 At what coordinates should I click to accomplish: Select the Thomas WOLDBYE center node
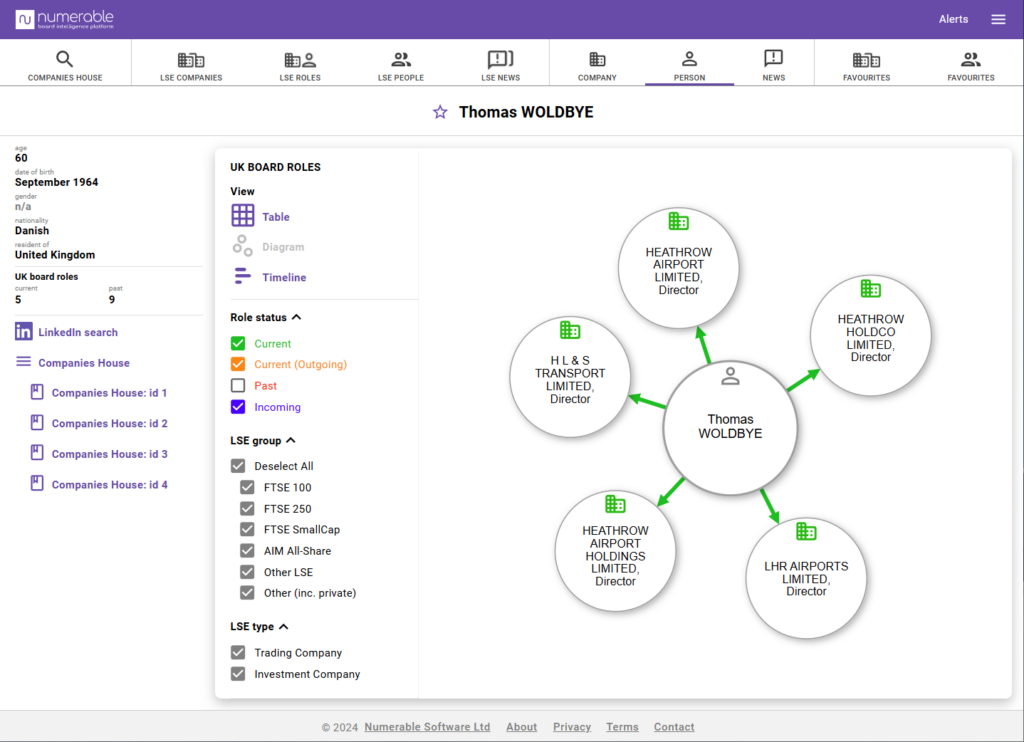click(730, 428)
